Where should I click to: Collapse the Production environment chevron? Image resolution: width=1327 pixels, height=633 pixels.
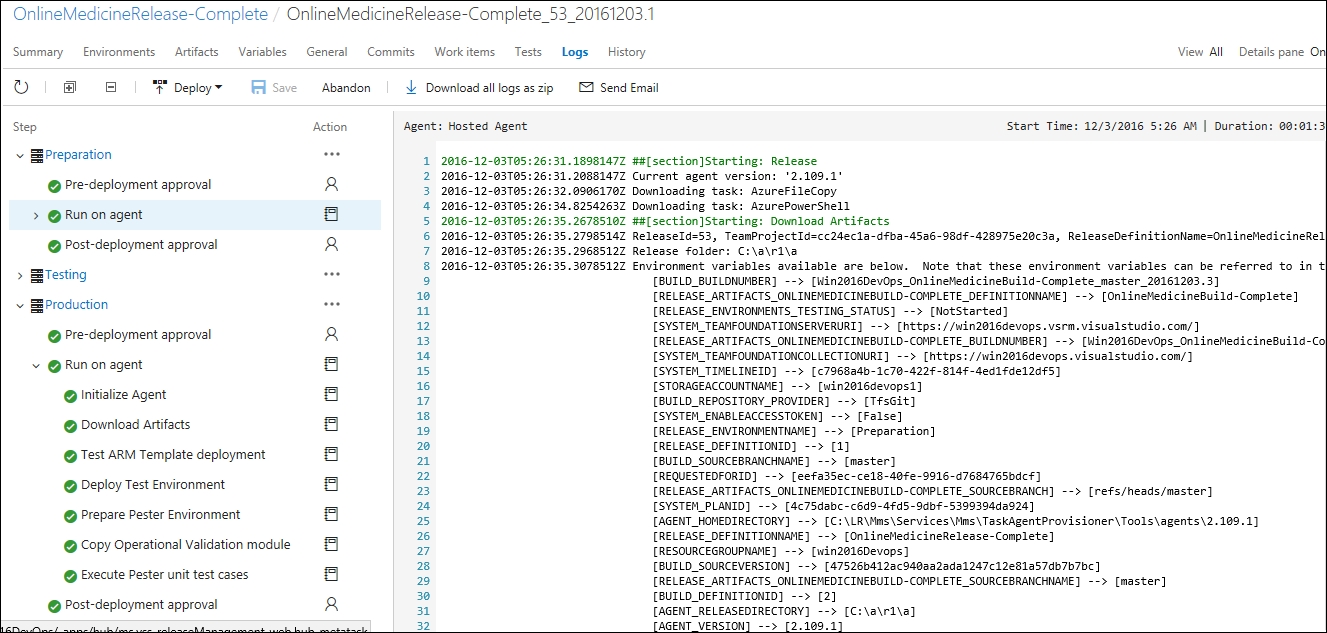tap(20, 305)
